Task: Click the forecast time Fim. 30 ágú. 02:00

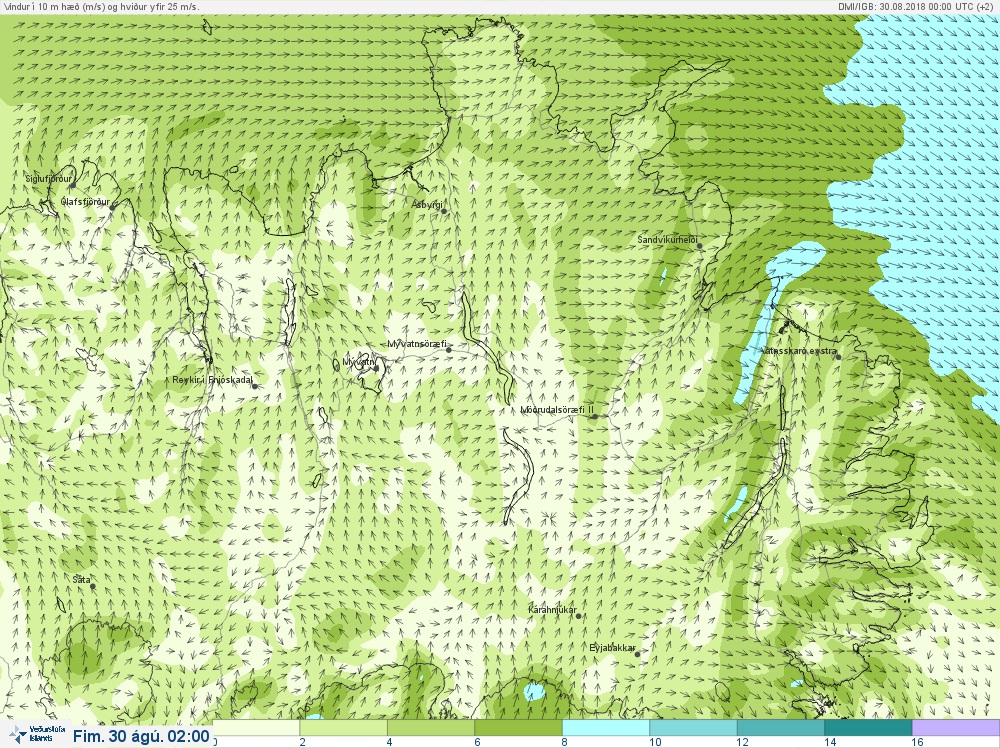Action: [x=141, y=736]
